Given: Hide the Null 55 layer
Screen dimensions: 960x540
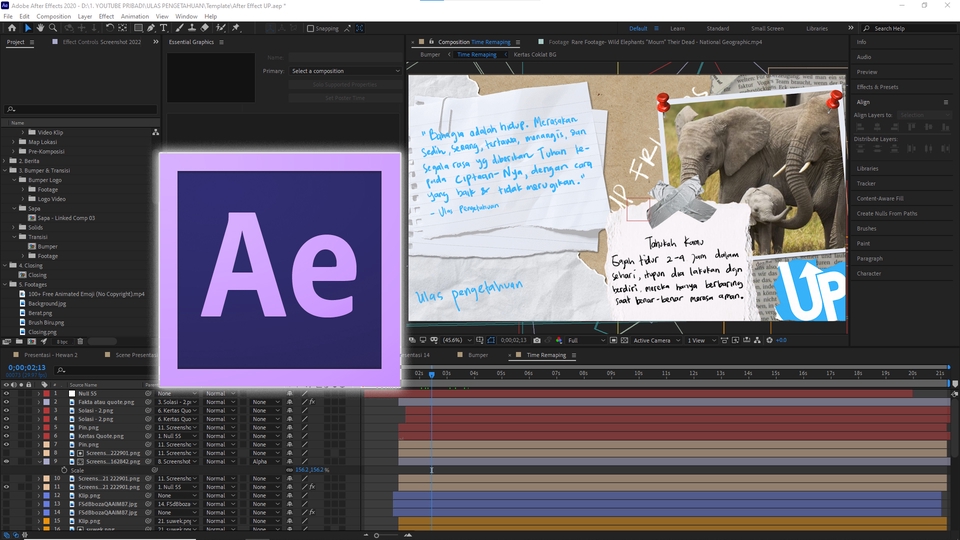Looking at the screenshot, I should [x=6, y=394].
